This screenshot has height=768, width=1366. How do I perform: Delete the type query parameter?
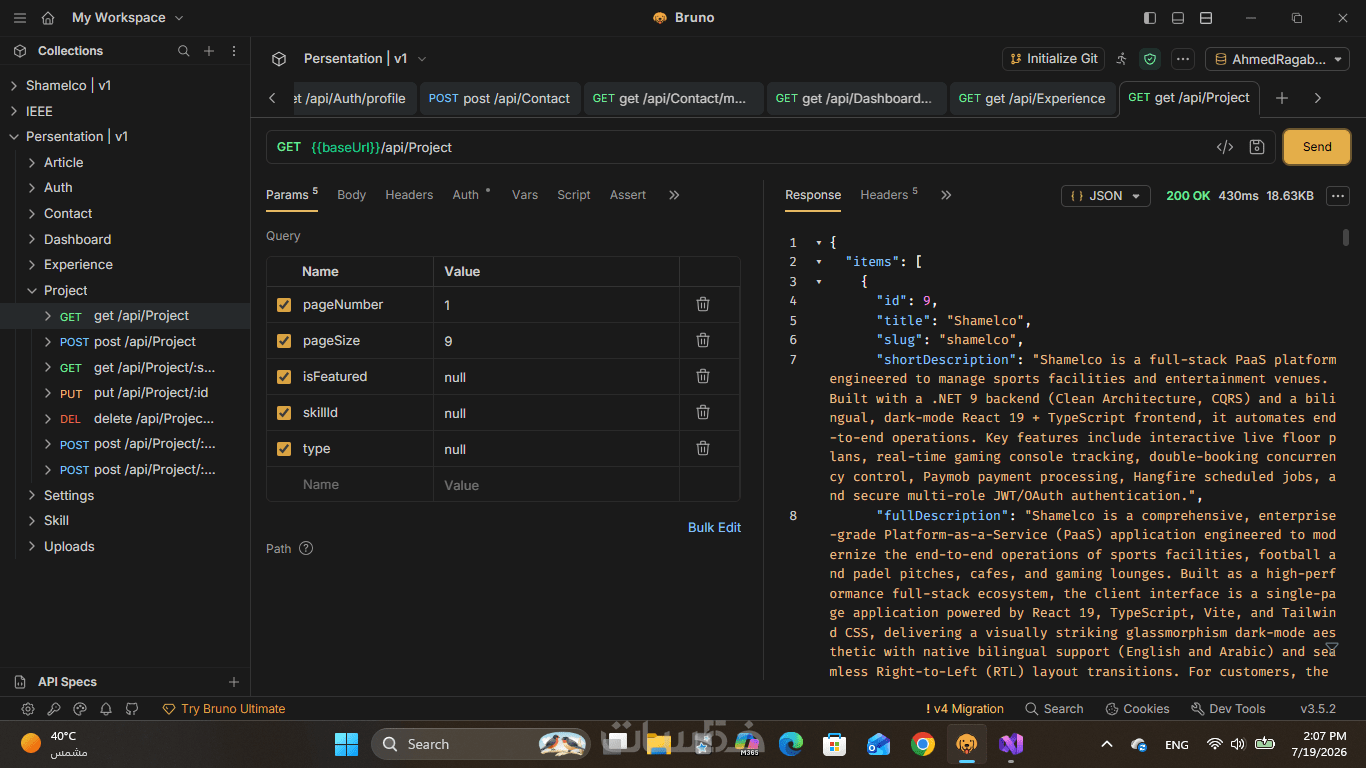pyautogui.click(x=703, y=448)
